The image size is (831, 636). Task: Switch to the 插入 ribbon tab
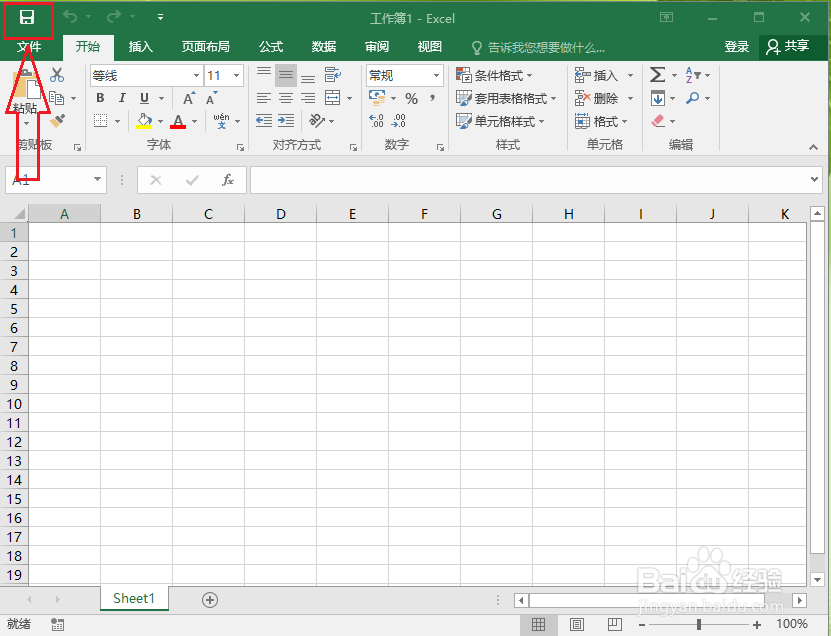tap(140, 46)
